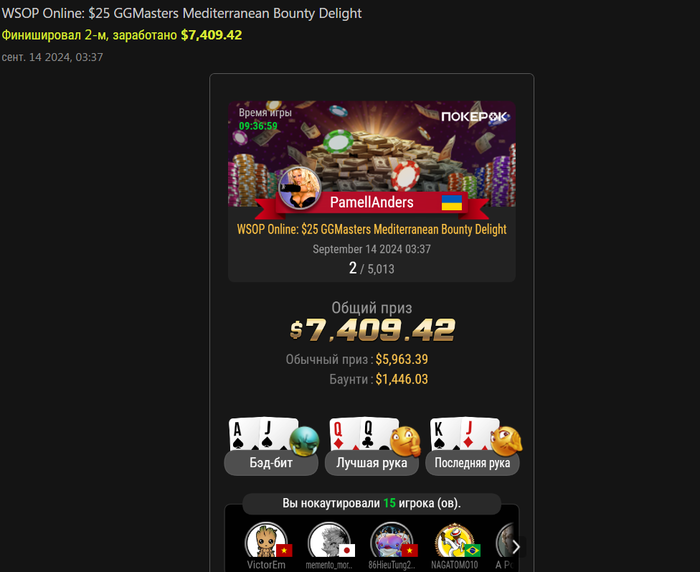Show next knocked-out players with right chevron
This screenshot has height=572, width=700.
516,547
